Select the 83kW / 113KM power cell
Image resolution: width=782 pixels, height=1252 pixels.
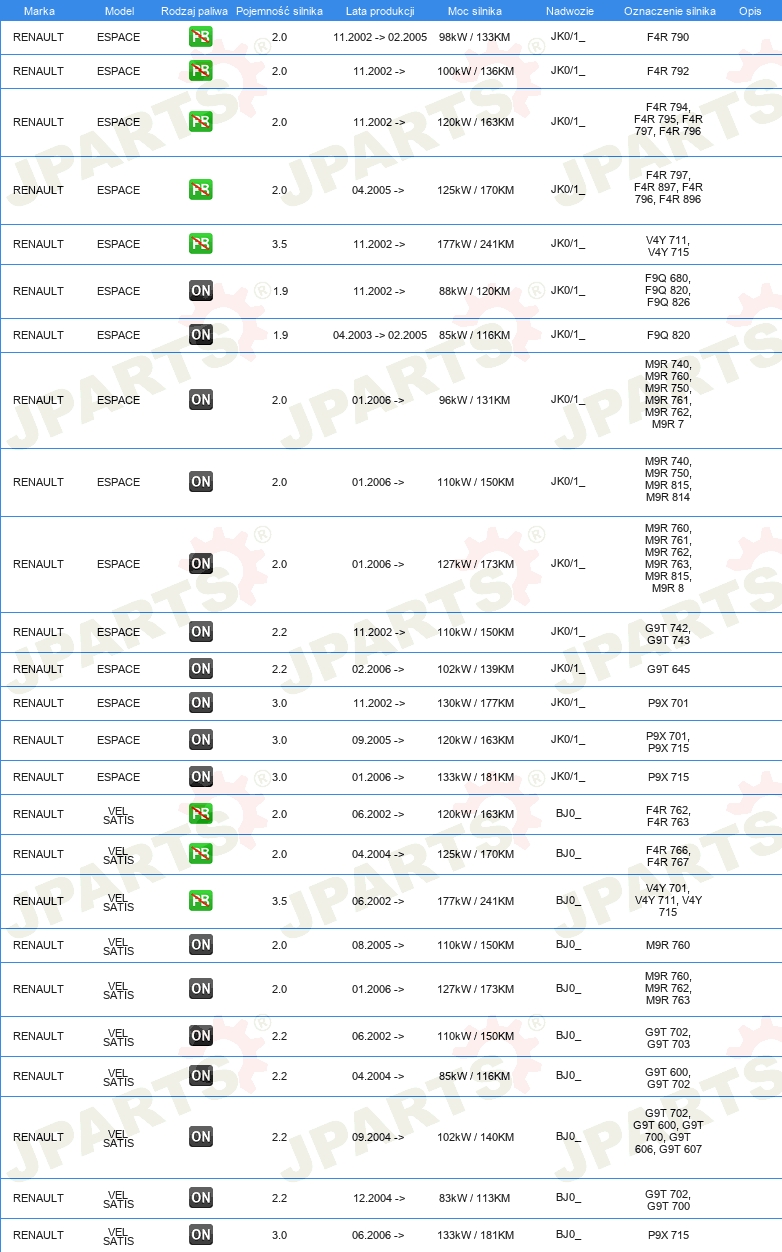(476, 1198)
